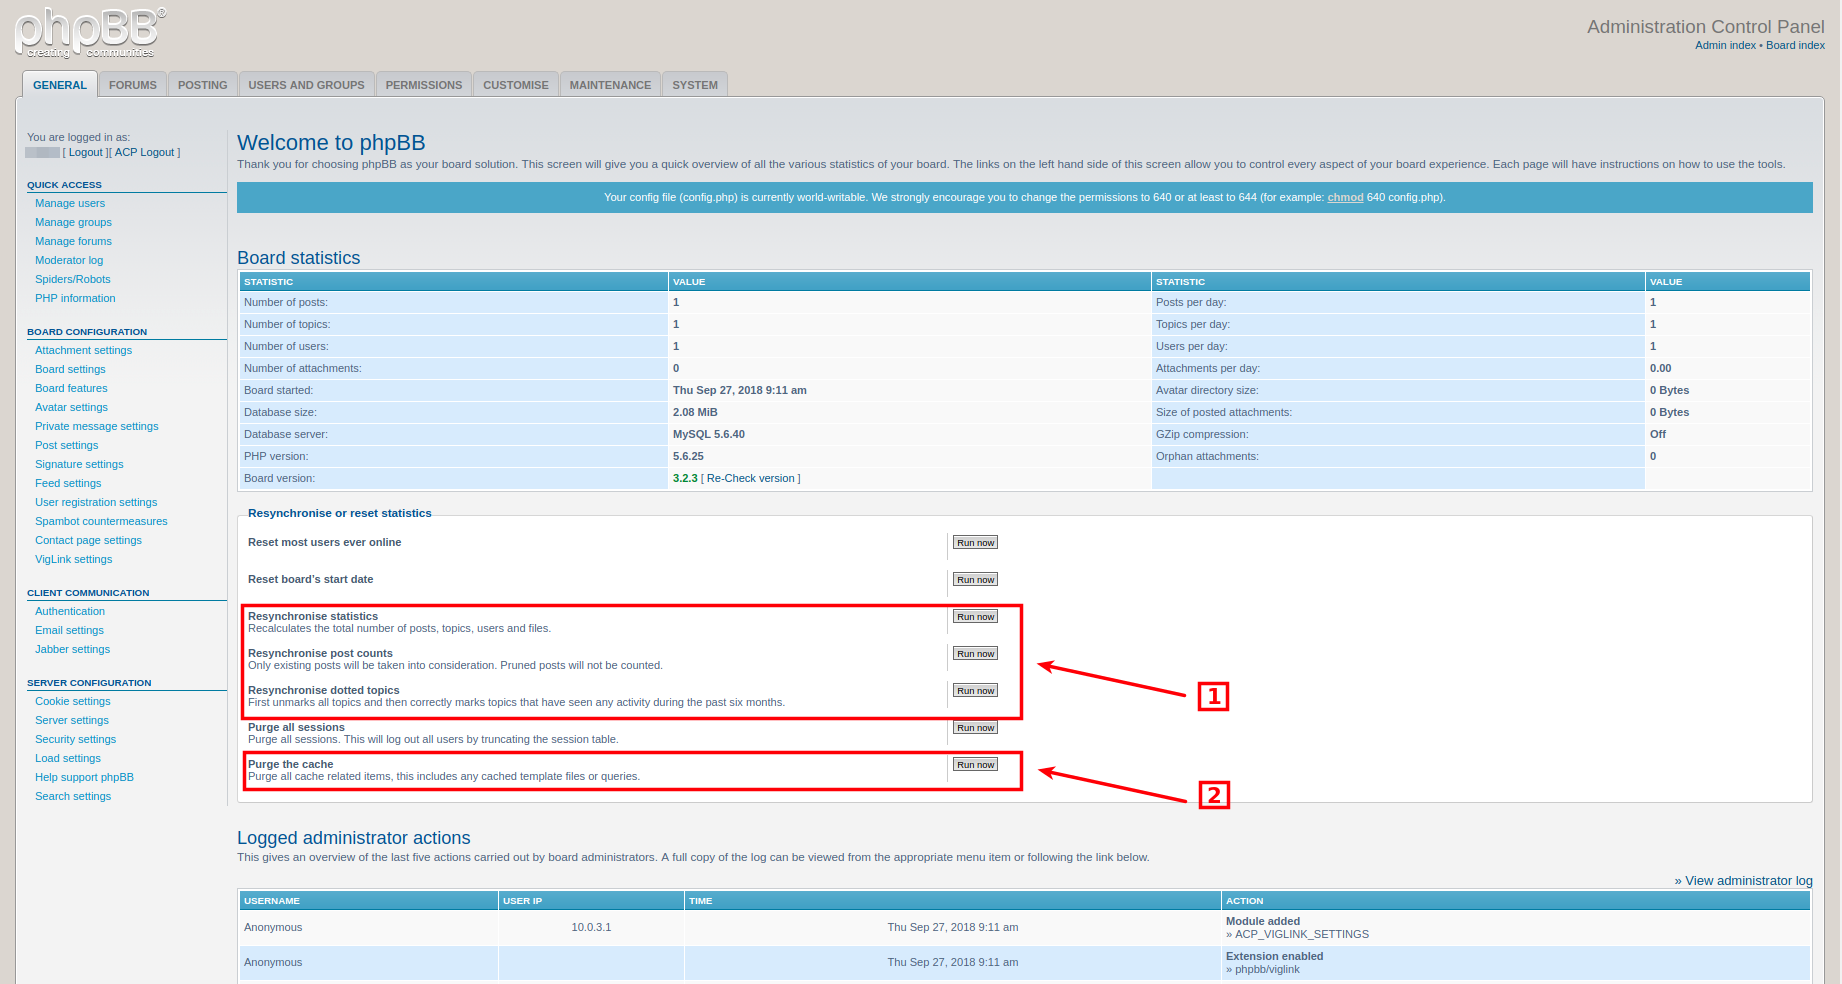Open Email settings
The height and width of the screenshot is (984, 1842).
[x=69, y=630]
